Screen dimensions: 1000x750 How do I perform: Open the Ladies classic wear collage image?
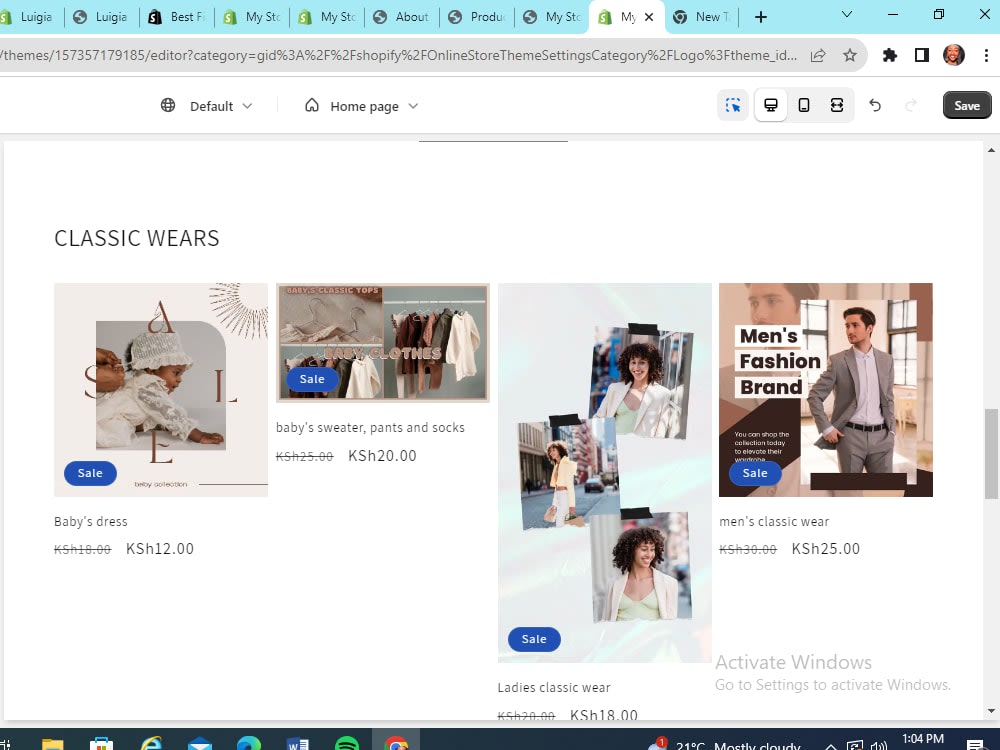coord(605,473)
